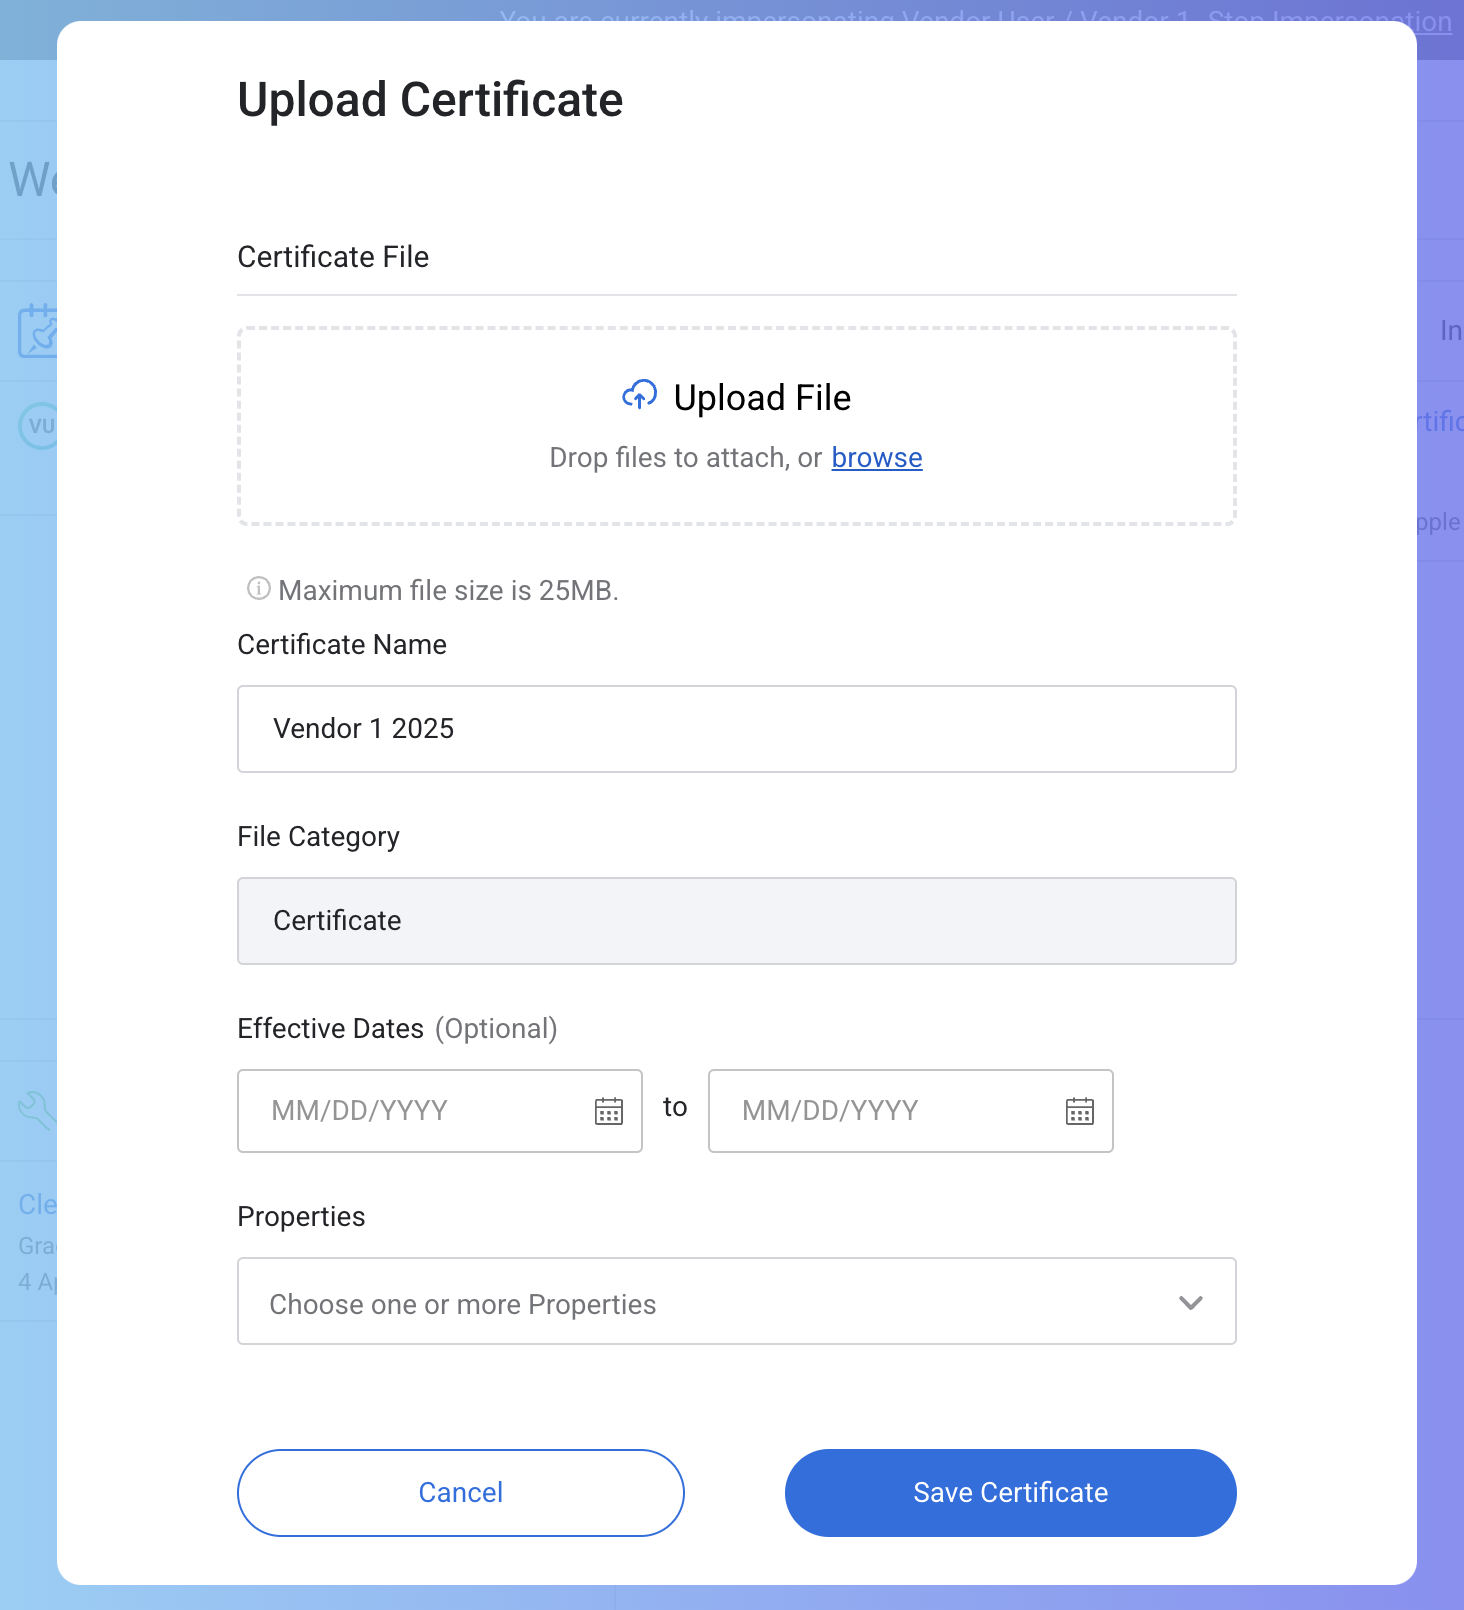1464x1610 pixels.
Task: Focus the Certificate Name input field
Action: pyautogui.click(x=736, y=729)
